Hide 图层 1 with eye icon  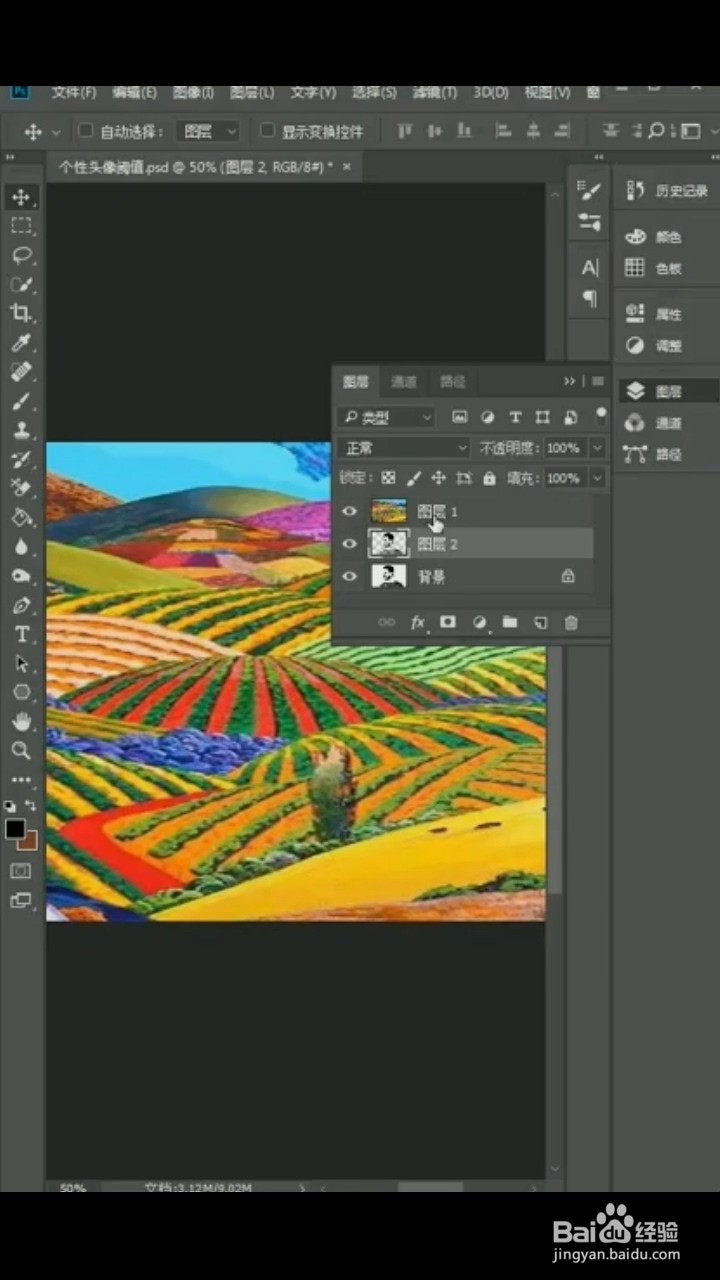click(349, 511)
